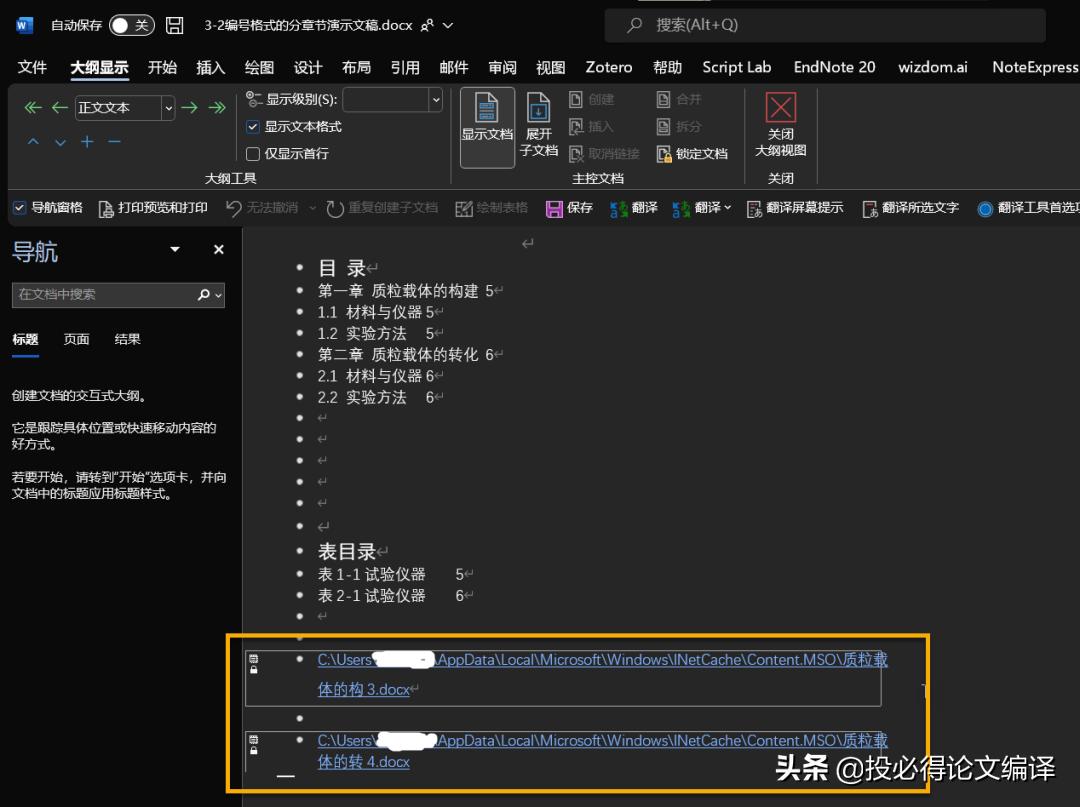Enable the 仅显示首行 option
This screenshot has height=807, width=1080.
point(253,152)
